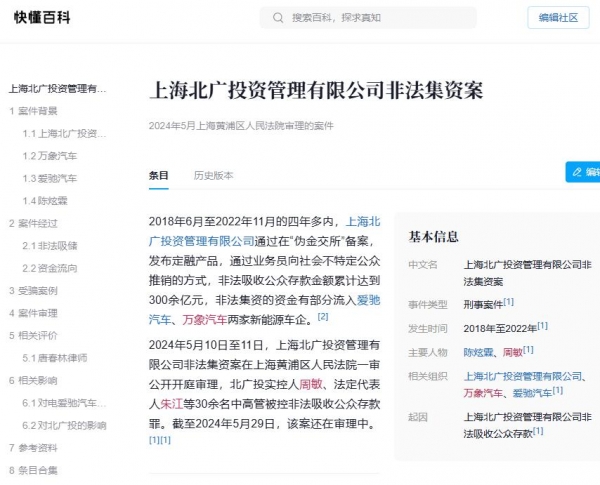Screen dimensions: 600x485
Task: Click 万象汽车 link in 相关组织 row
Action: coord(483,392)
